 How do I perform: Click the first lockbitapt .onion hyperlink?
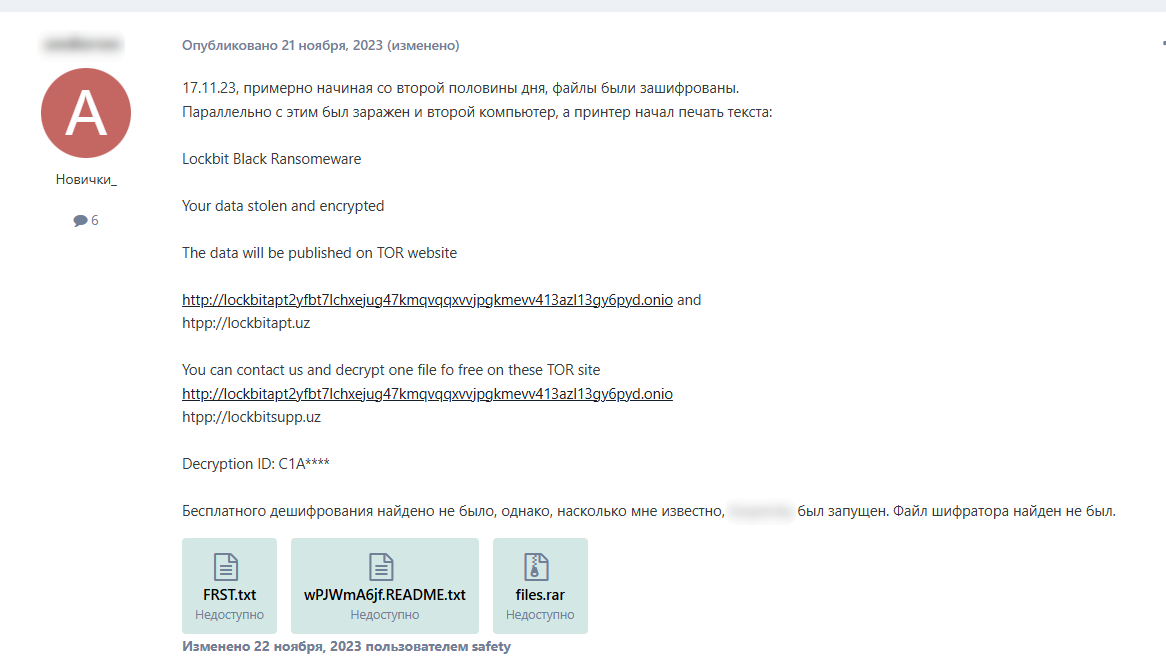pos(427,300)
